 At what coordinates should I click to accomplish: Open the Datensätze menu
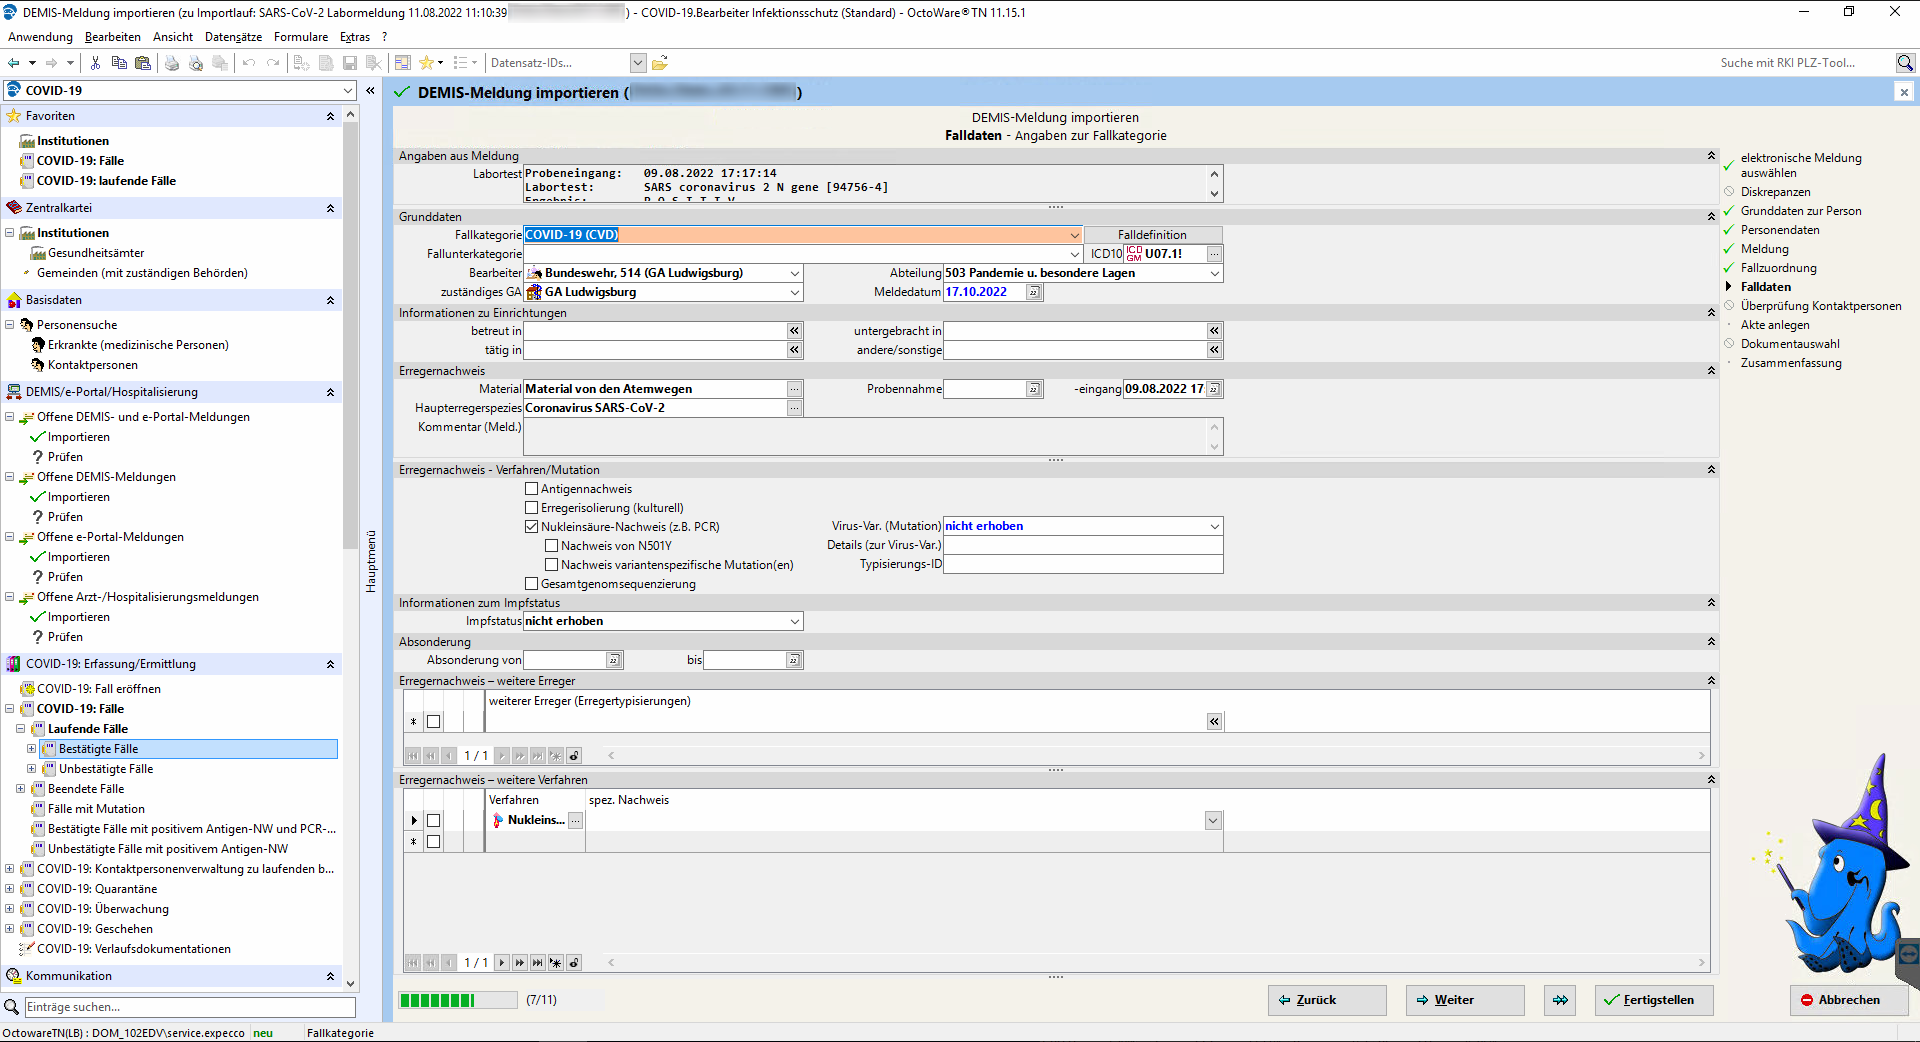coord(233,37)
